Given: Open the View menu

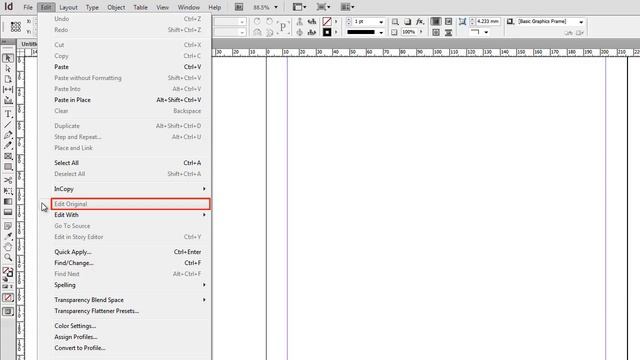Looking at the screenshot, I should click(162, 7).
